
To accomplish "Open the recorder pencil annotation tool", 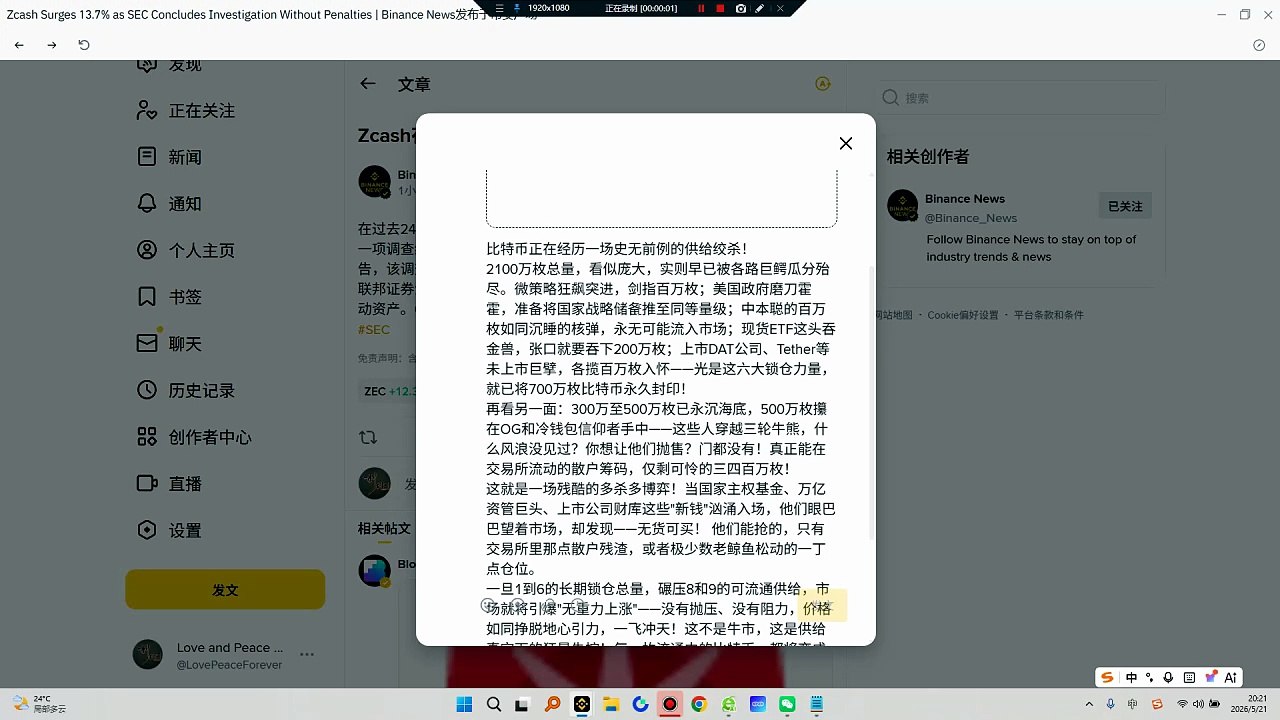I will (x=760, y=8).
